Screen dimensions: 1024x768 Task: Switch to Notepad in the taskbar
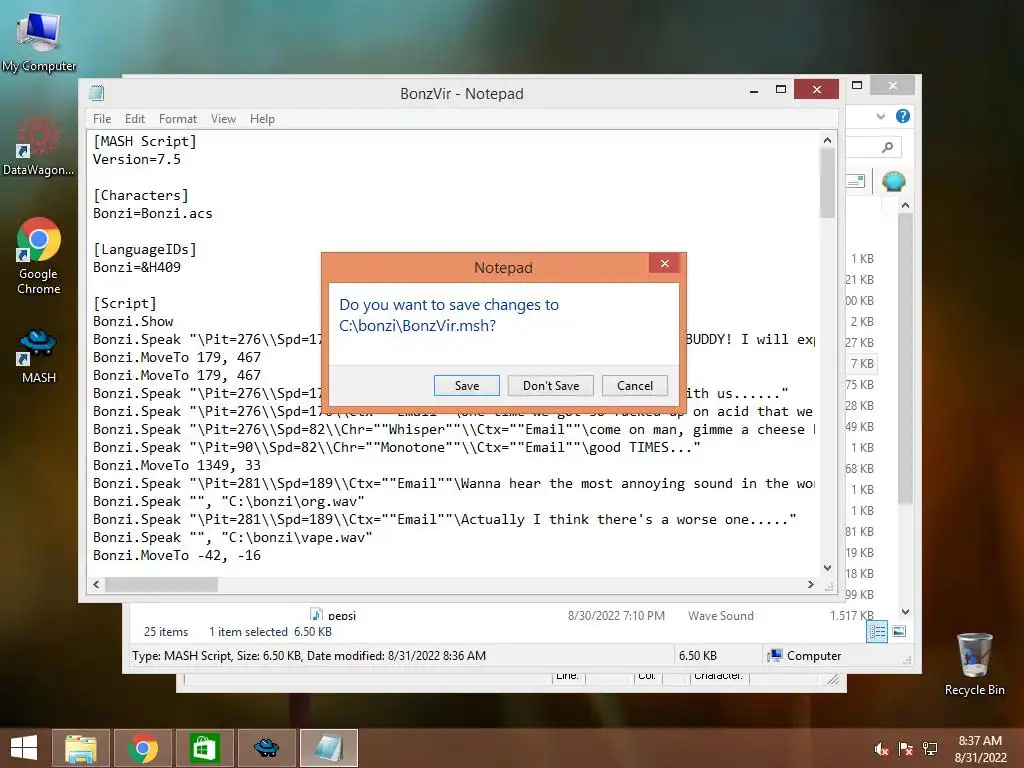328,748
